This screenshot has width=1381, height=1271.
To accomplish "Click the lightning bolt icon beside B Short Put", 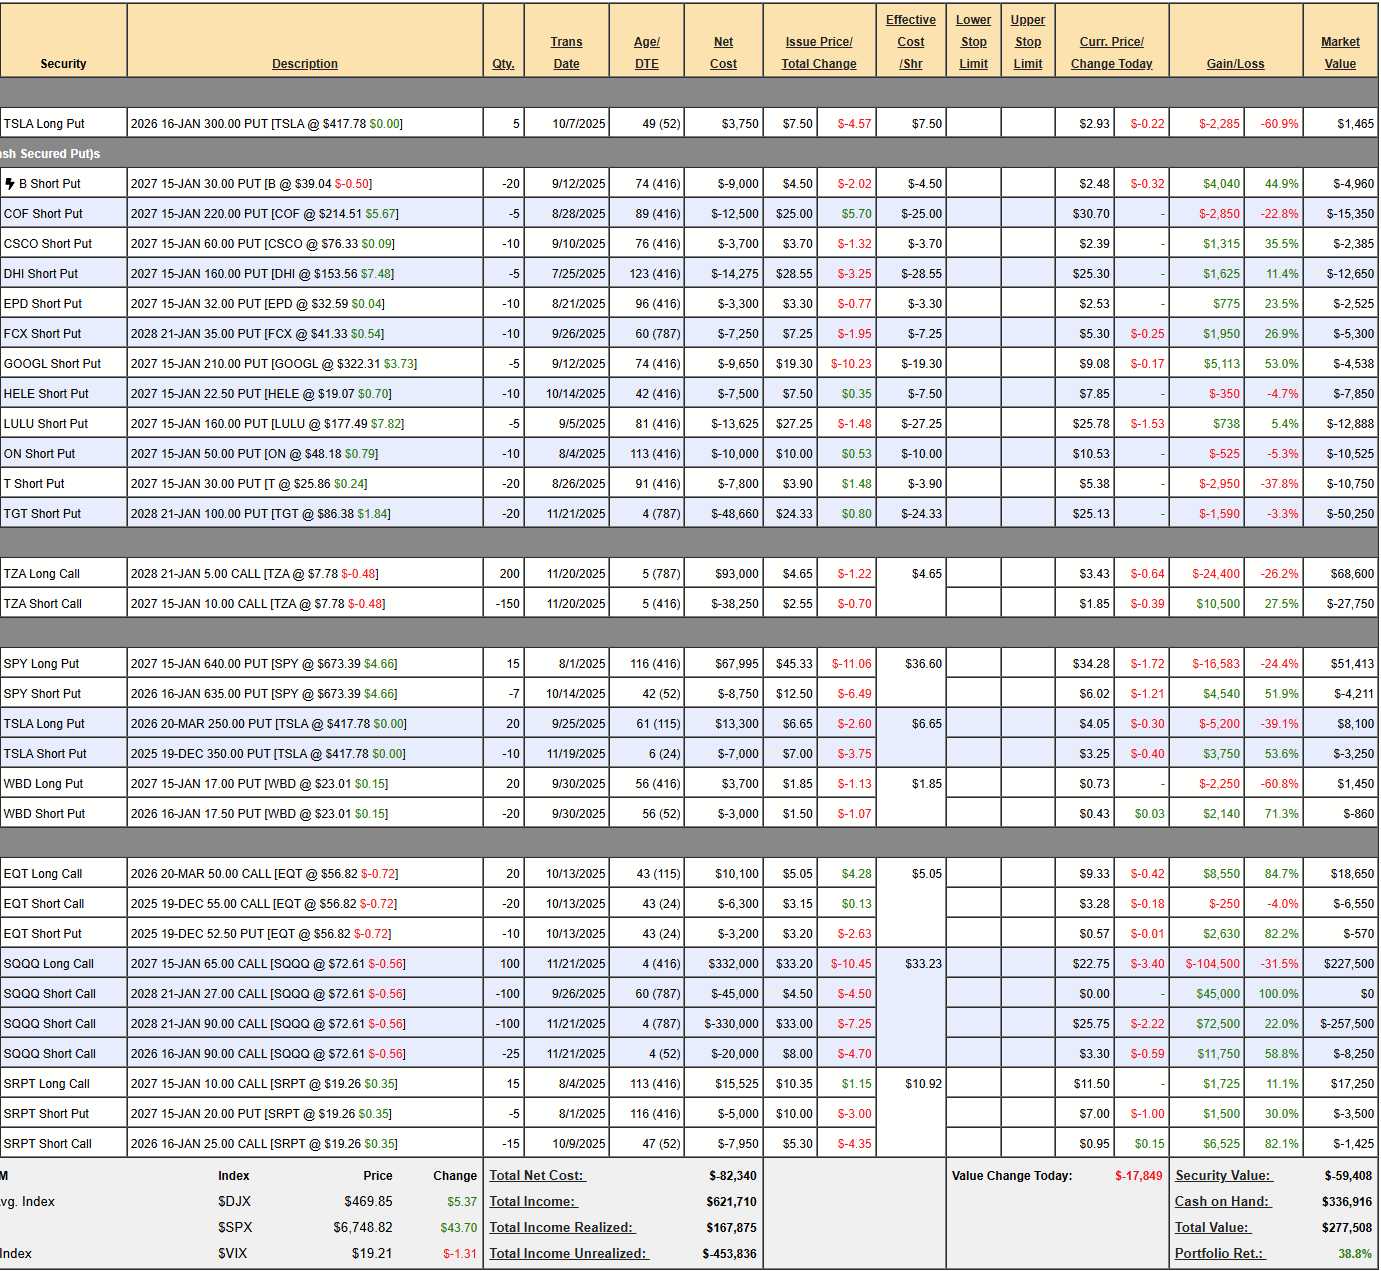I will [10, 184].
